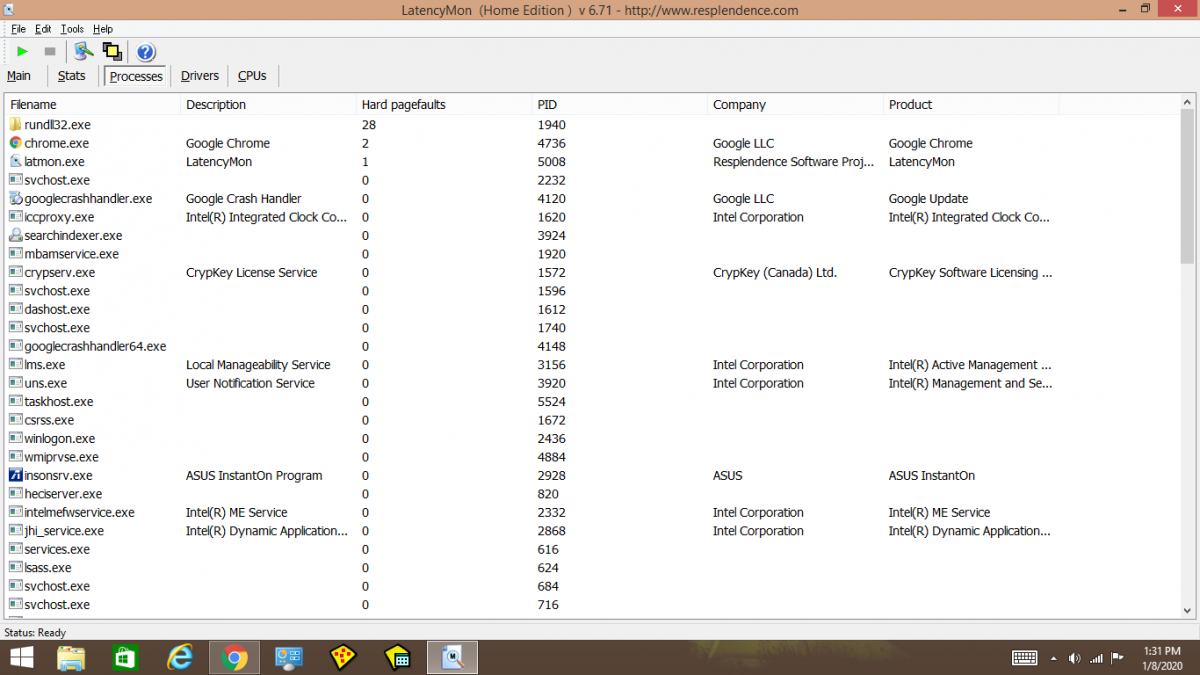Open the Help menu
Image resolution: width=1200 pixels, height=675 pixels.
103,29
